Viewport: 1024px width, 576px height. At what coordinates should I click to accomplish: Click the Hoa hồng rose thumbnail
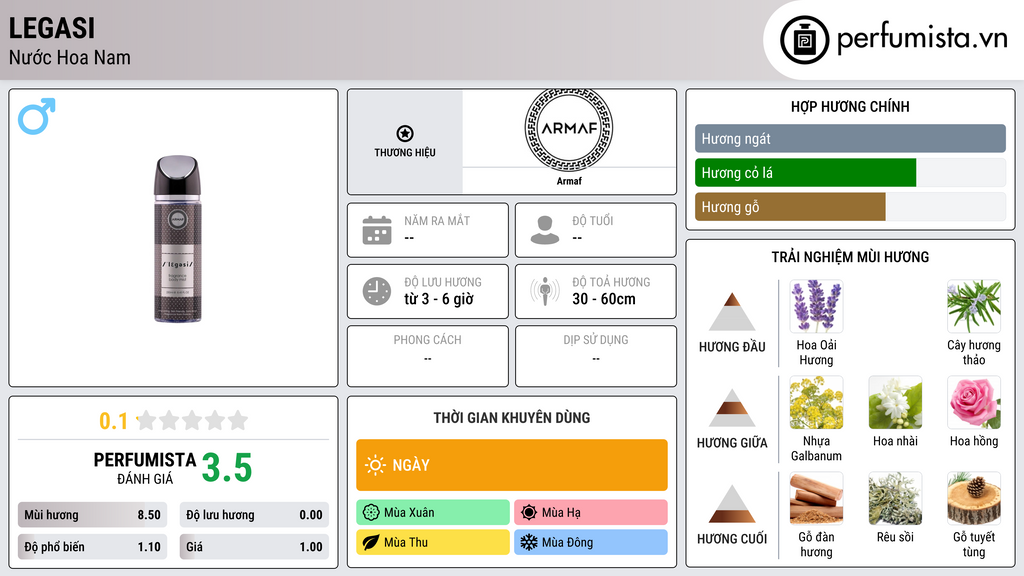tap(973, 402)
